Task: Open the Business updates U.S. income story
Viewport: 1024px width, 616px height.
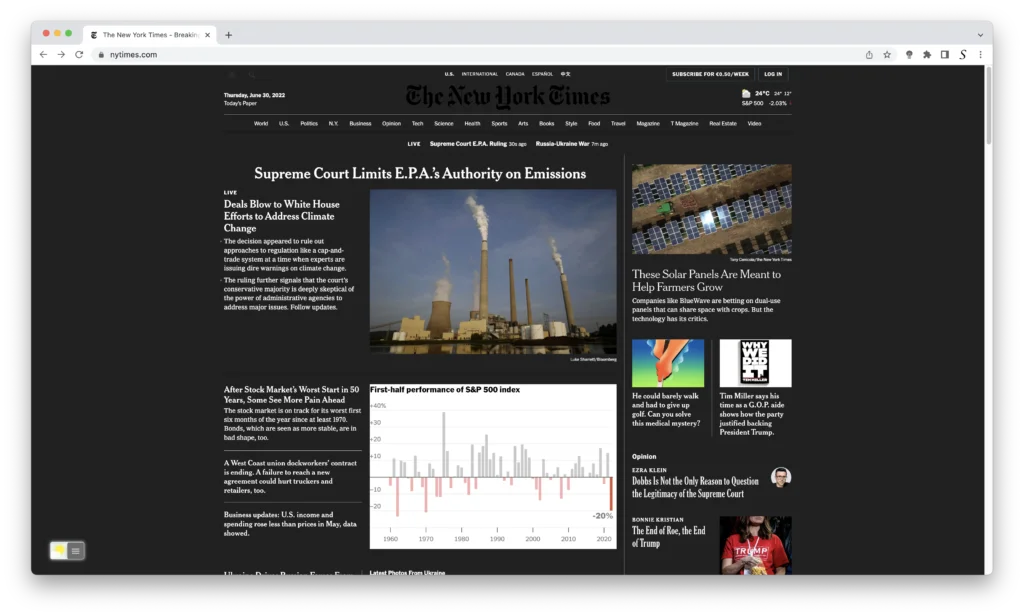Action: click(x=291, y=524)
